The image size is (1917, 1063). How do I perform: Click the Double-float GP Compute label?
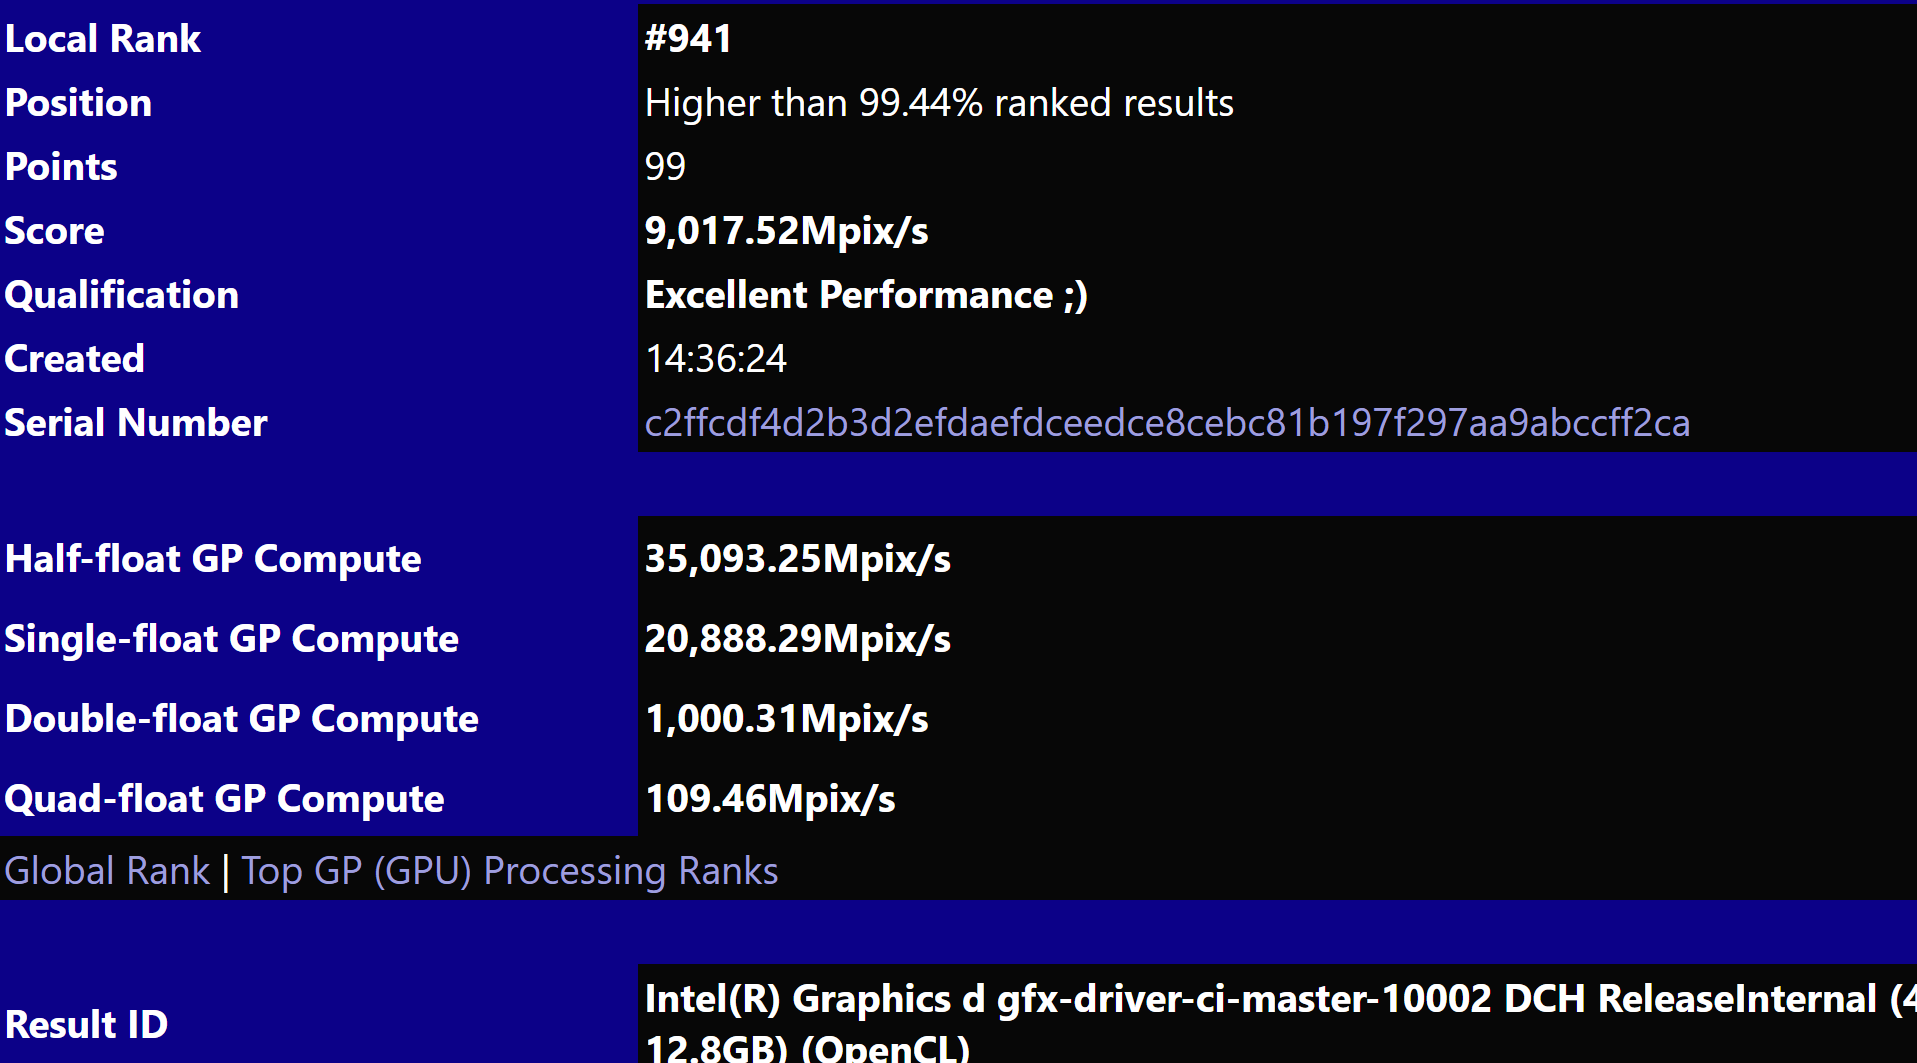(x=241, y=719)
